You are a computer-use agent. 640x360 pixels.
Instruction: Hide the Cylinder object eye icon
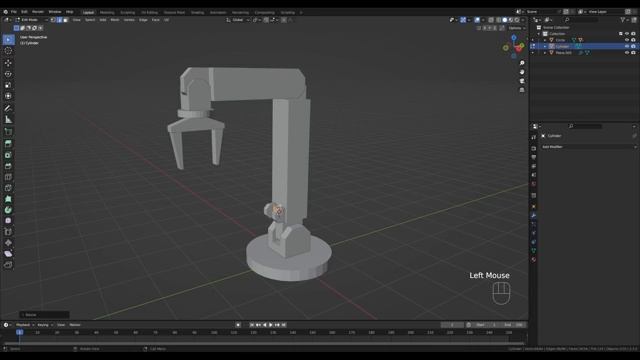627,47
